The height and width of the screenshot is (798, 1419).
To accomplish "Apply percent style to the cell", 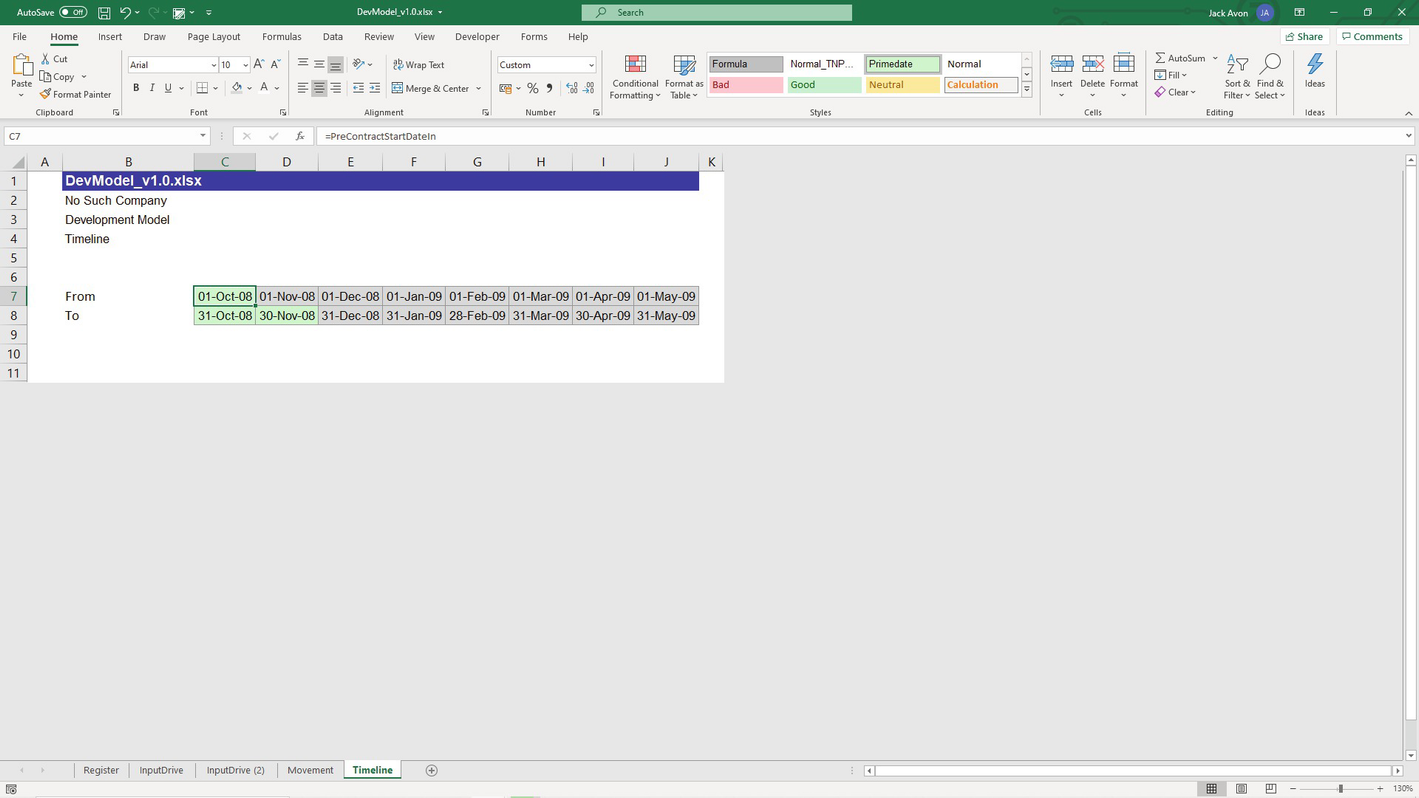I will 533,89.
